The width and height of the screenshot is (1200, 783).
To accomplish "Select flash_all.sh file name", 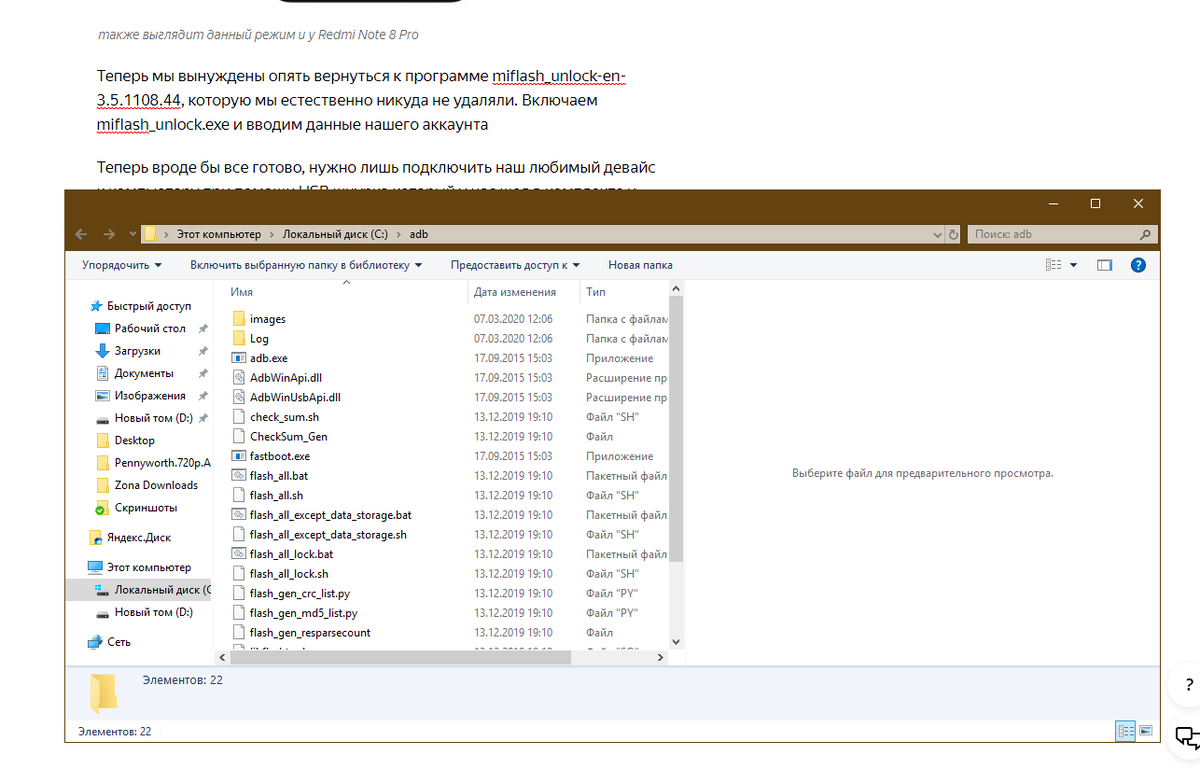I will 277,495.
